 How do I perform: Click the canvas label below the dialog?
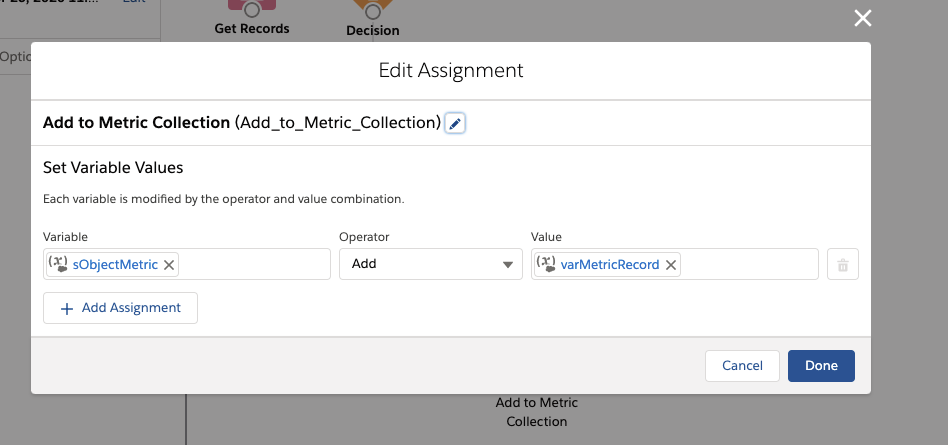point(537,412)
